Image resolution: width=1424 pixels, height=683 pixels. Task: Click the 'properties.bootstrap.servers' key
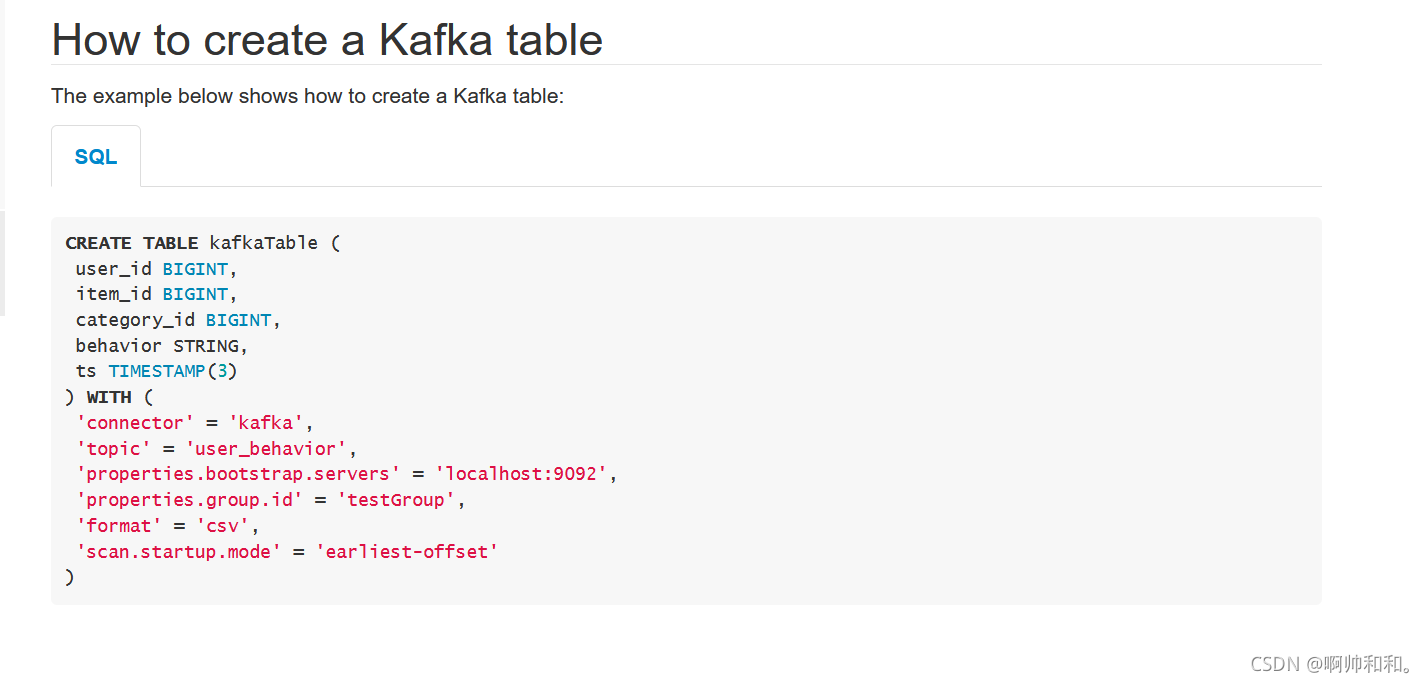click(x=238, y=474)
